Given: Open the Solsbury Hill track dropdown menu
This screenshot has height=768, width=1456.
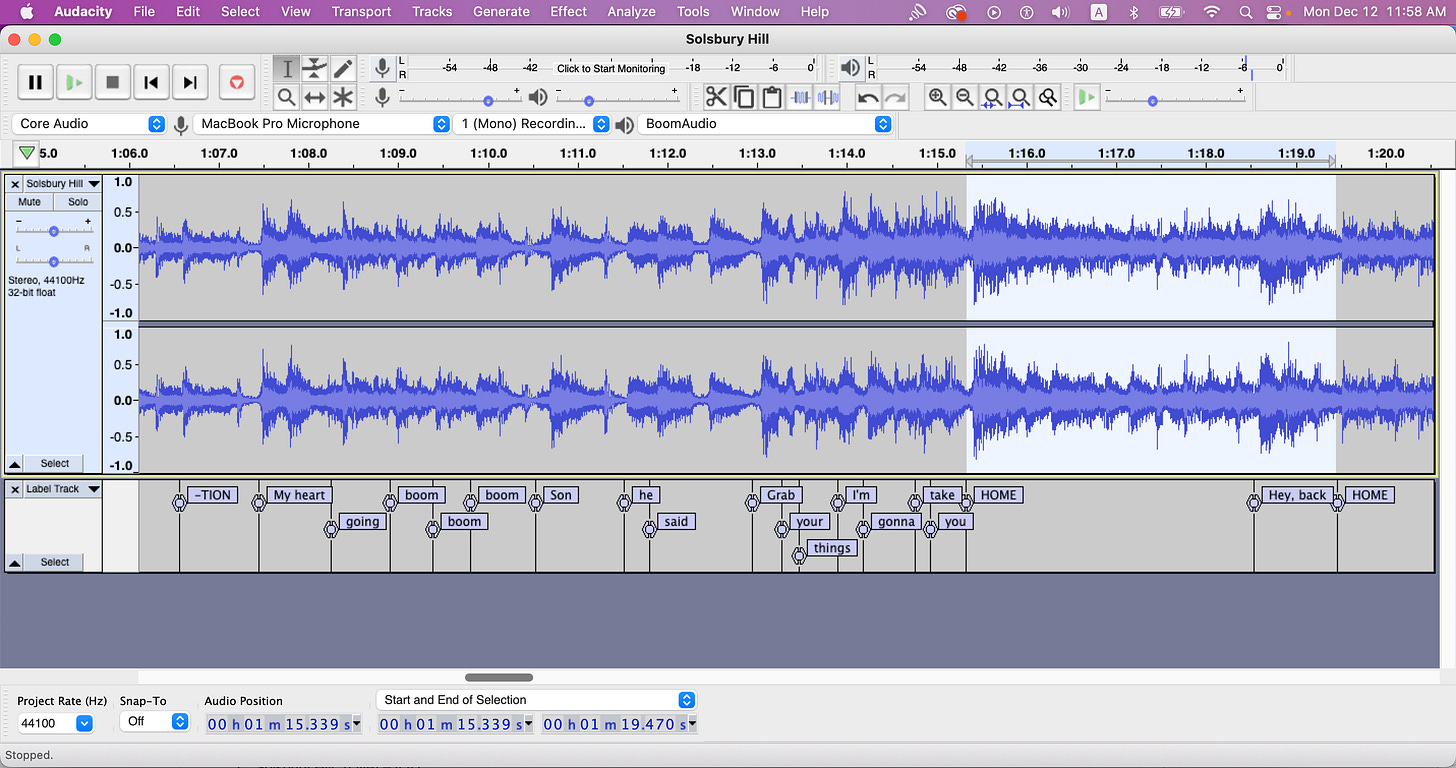Looking at the screenshot, I should click(x=94, y=184).
